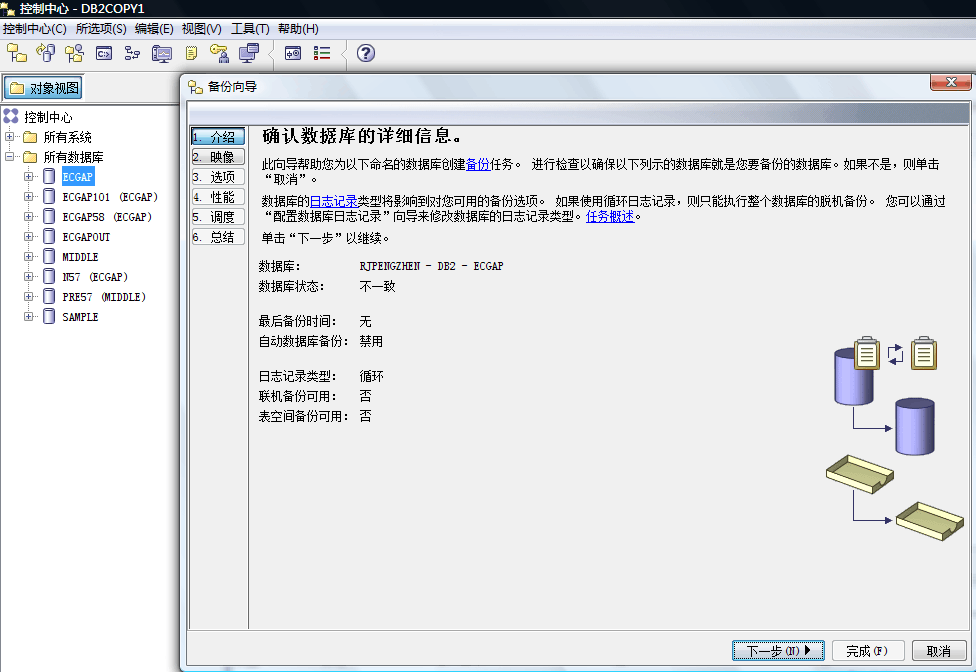The image size is (976, 672).
Task: Select the SAMPLE database tree label
Action: (80, 317)
